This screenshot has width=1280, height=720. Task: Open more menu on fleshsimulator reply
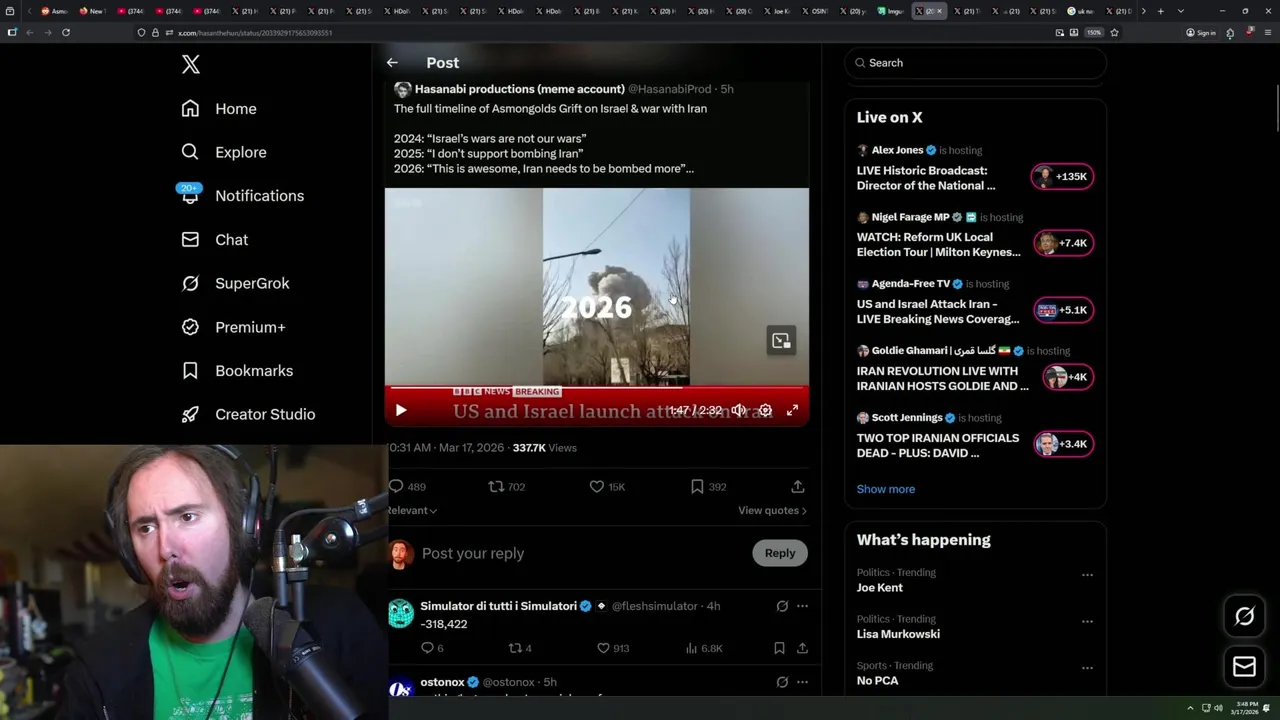802,606
